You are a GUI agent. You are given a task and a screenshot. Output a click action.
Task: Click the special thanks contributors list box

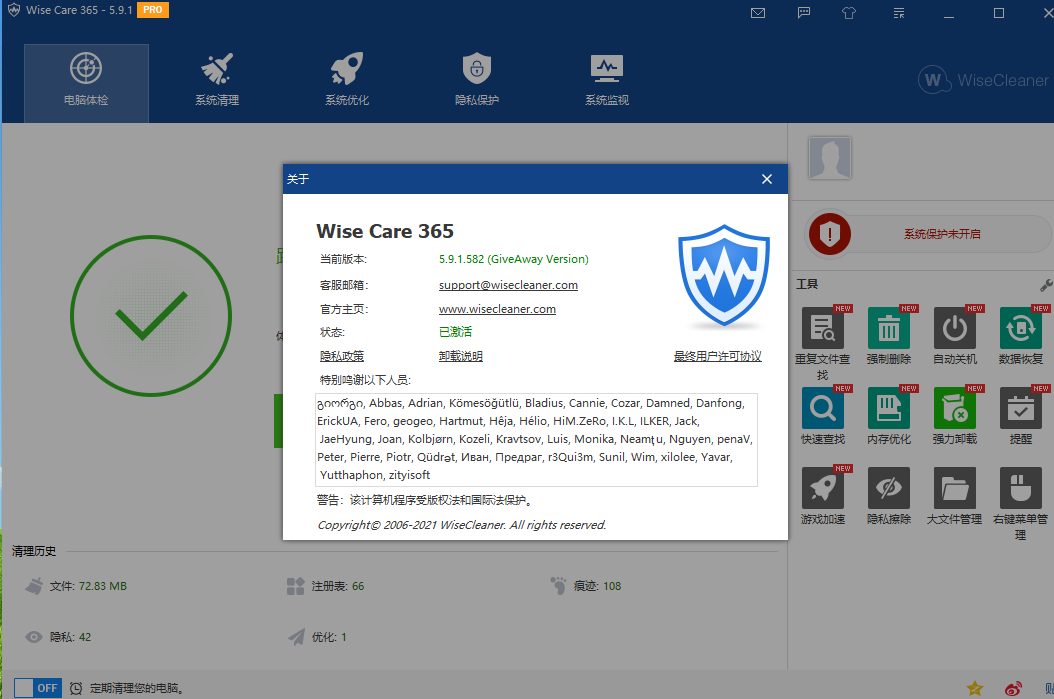pos(536,440)
